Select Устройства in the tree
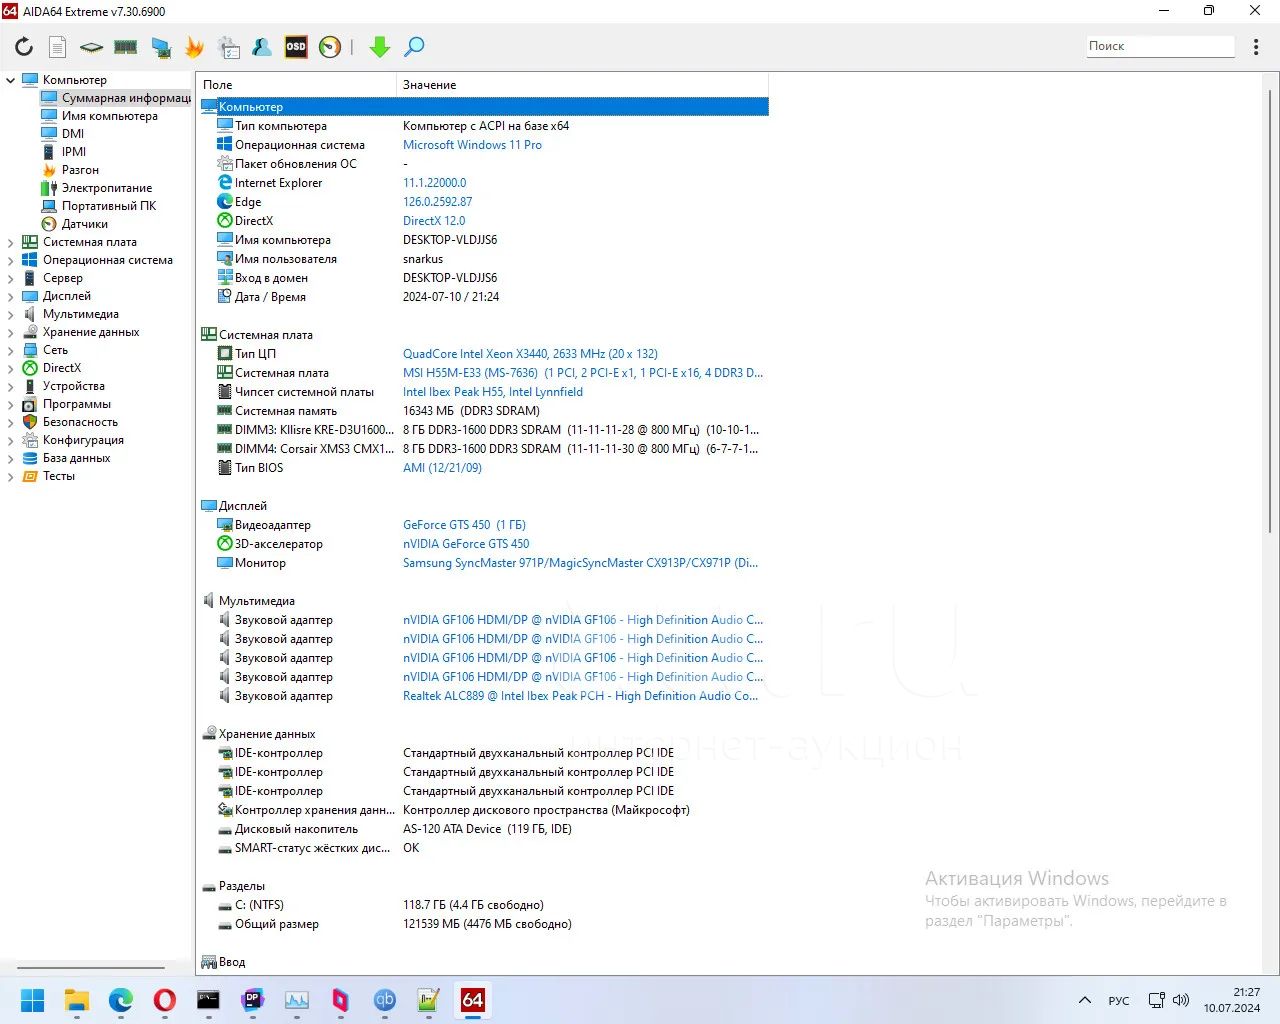Viewport: 1280px width, 1024px height. pyautogui.click(x=73, y=386)
